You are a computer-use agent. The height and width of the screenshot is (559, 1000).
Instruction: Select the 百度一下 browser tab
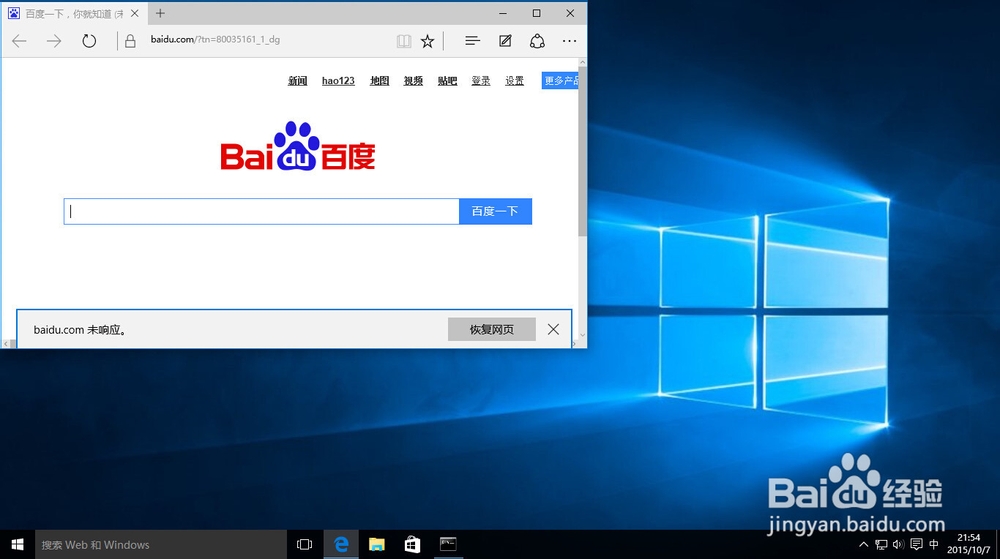73,13
